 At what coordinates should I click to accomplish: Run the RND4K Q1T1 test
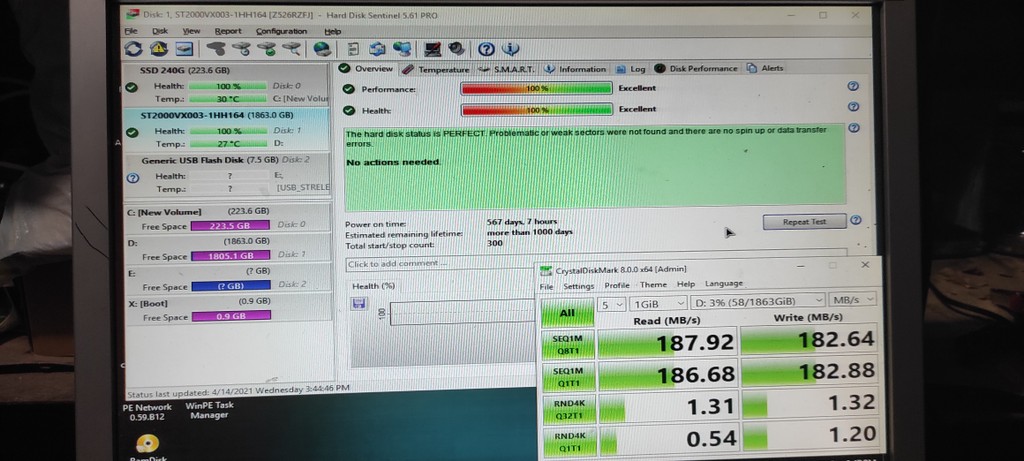click(569, 441)
